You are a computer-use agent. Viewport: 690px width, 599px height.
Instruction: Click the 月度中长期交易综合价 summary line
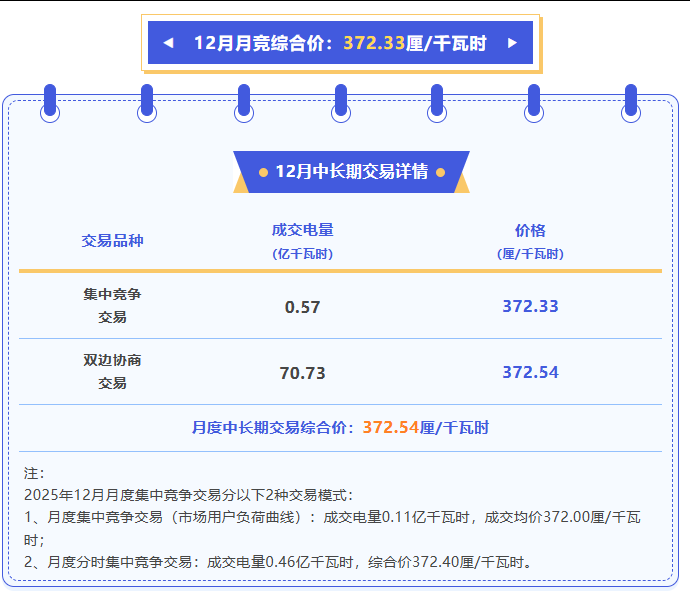pos(340,427)
